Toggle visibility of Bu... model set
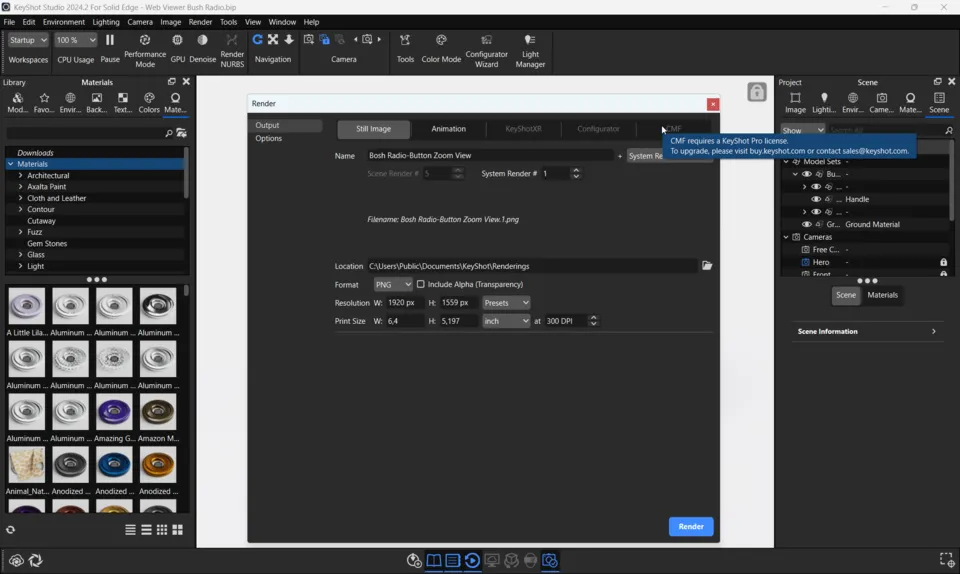Image resolution: width=960 pixels, height=574 pixels. click(807, 174)
